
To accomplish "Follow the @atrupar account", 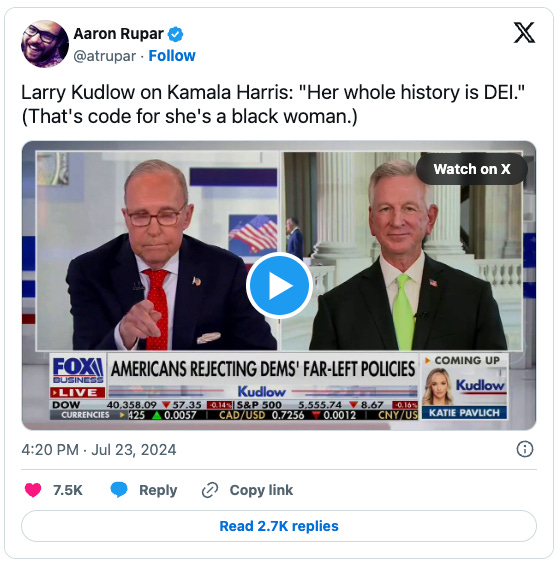I will click(172, 56).
